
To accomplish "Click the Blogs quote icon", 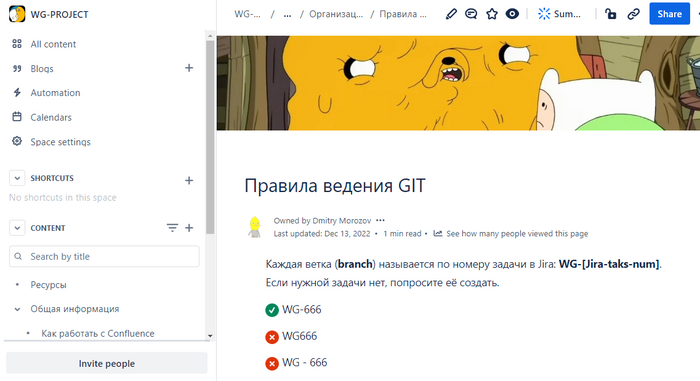I will [17, 68].
